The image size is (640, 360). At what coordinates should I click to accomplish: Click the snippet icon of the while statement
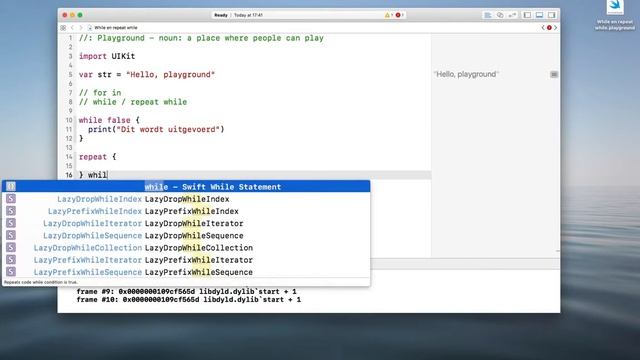click(x=11, y=187)
